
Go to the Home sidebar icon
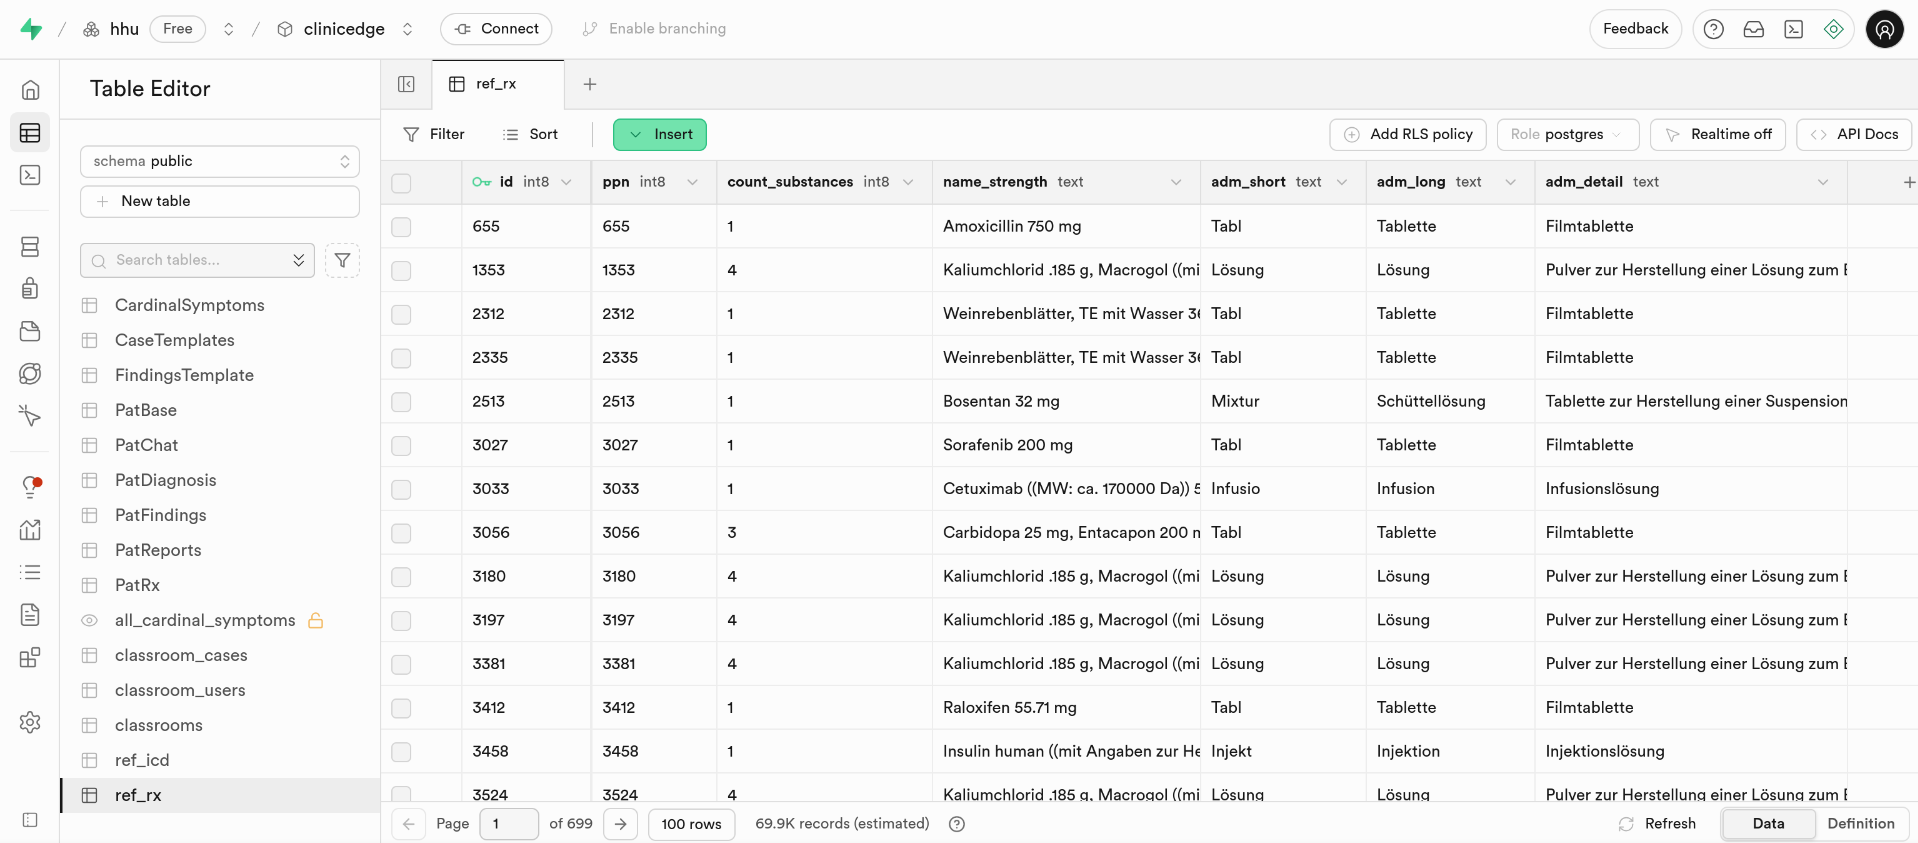click(30, 90)
